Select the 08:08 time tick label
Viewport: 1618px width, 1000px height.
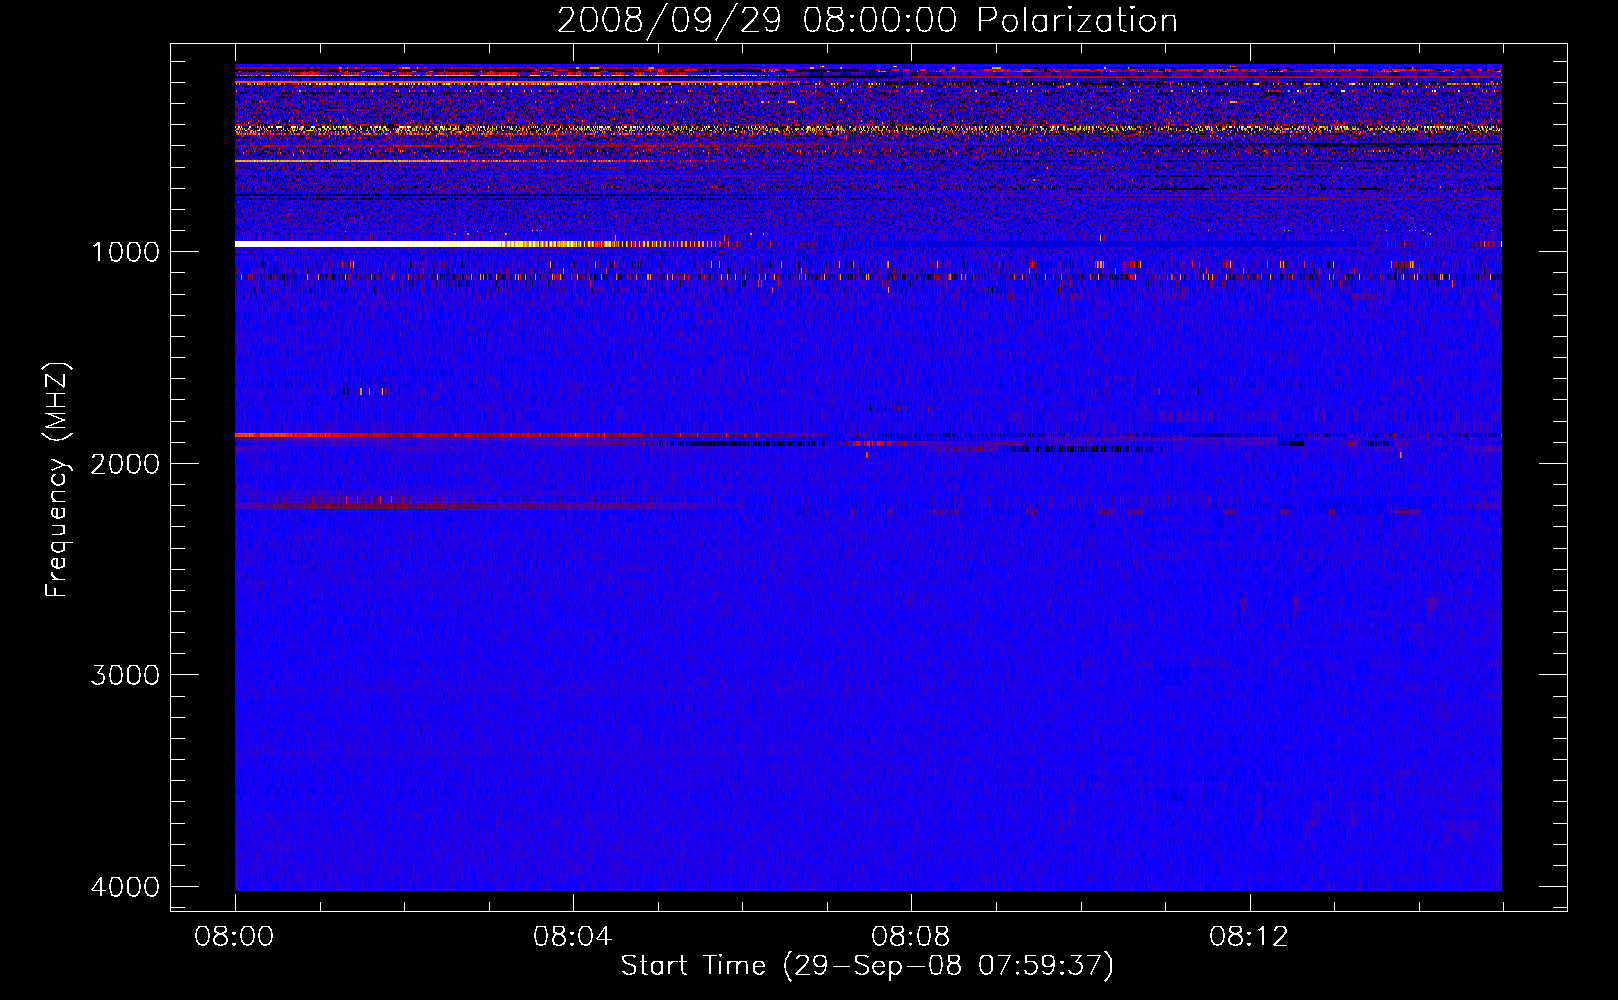click(911, 937)
